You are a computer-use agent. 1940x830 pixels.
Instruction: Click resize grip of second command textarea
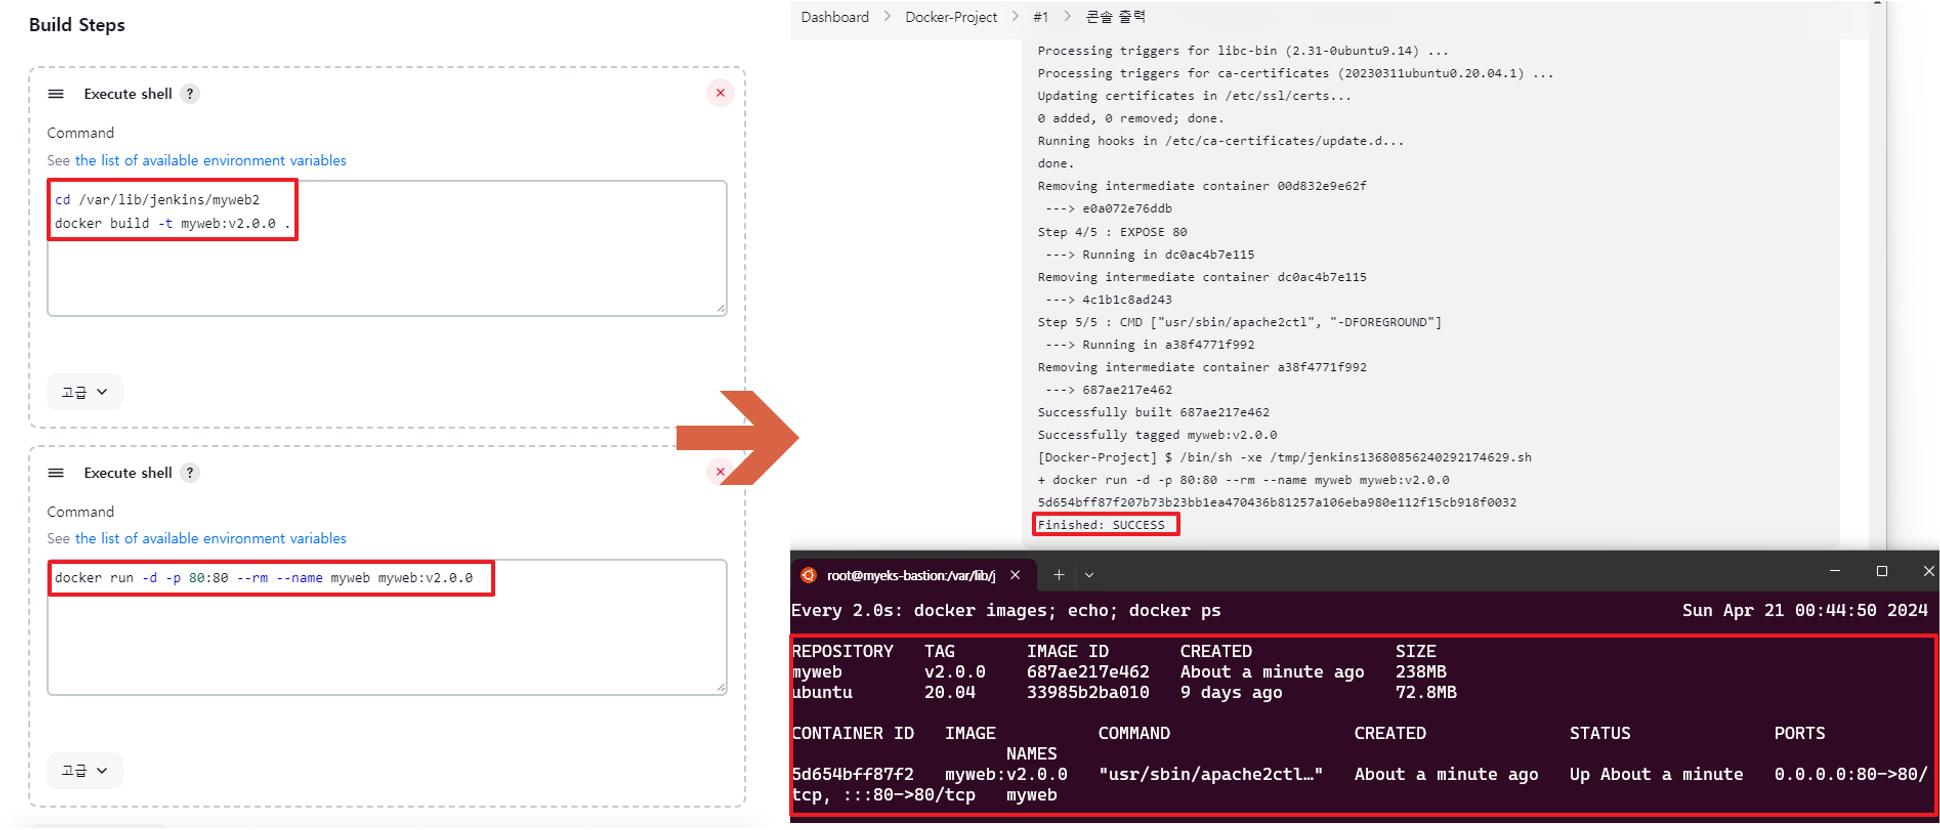click(x=721, y=688)
